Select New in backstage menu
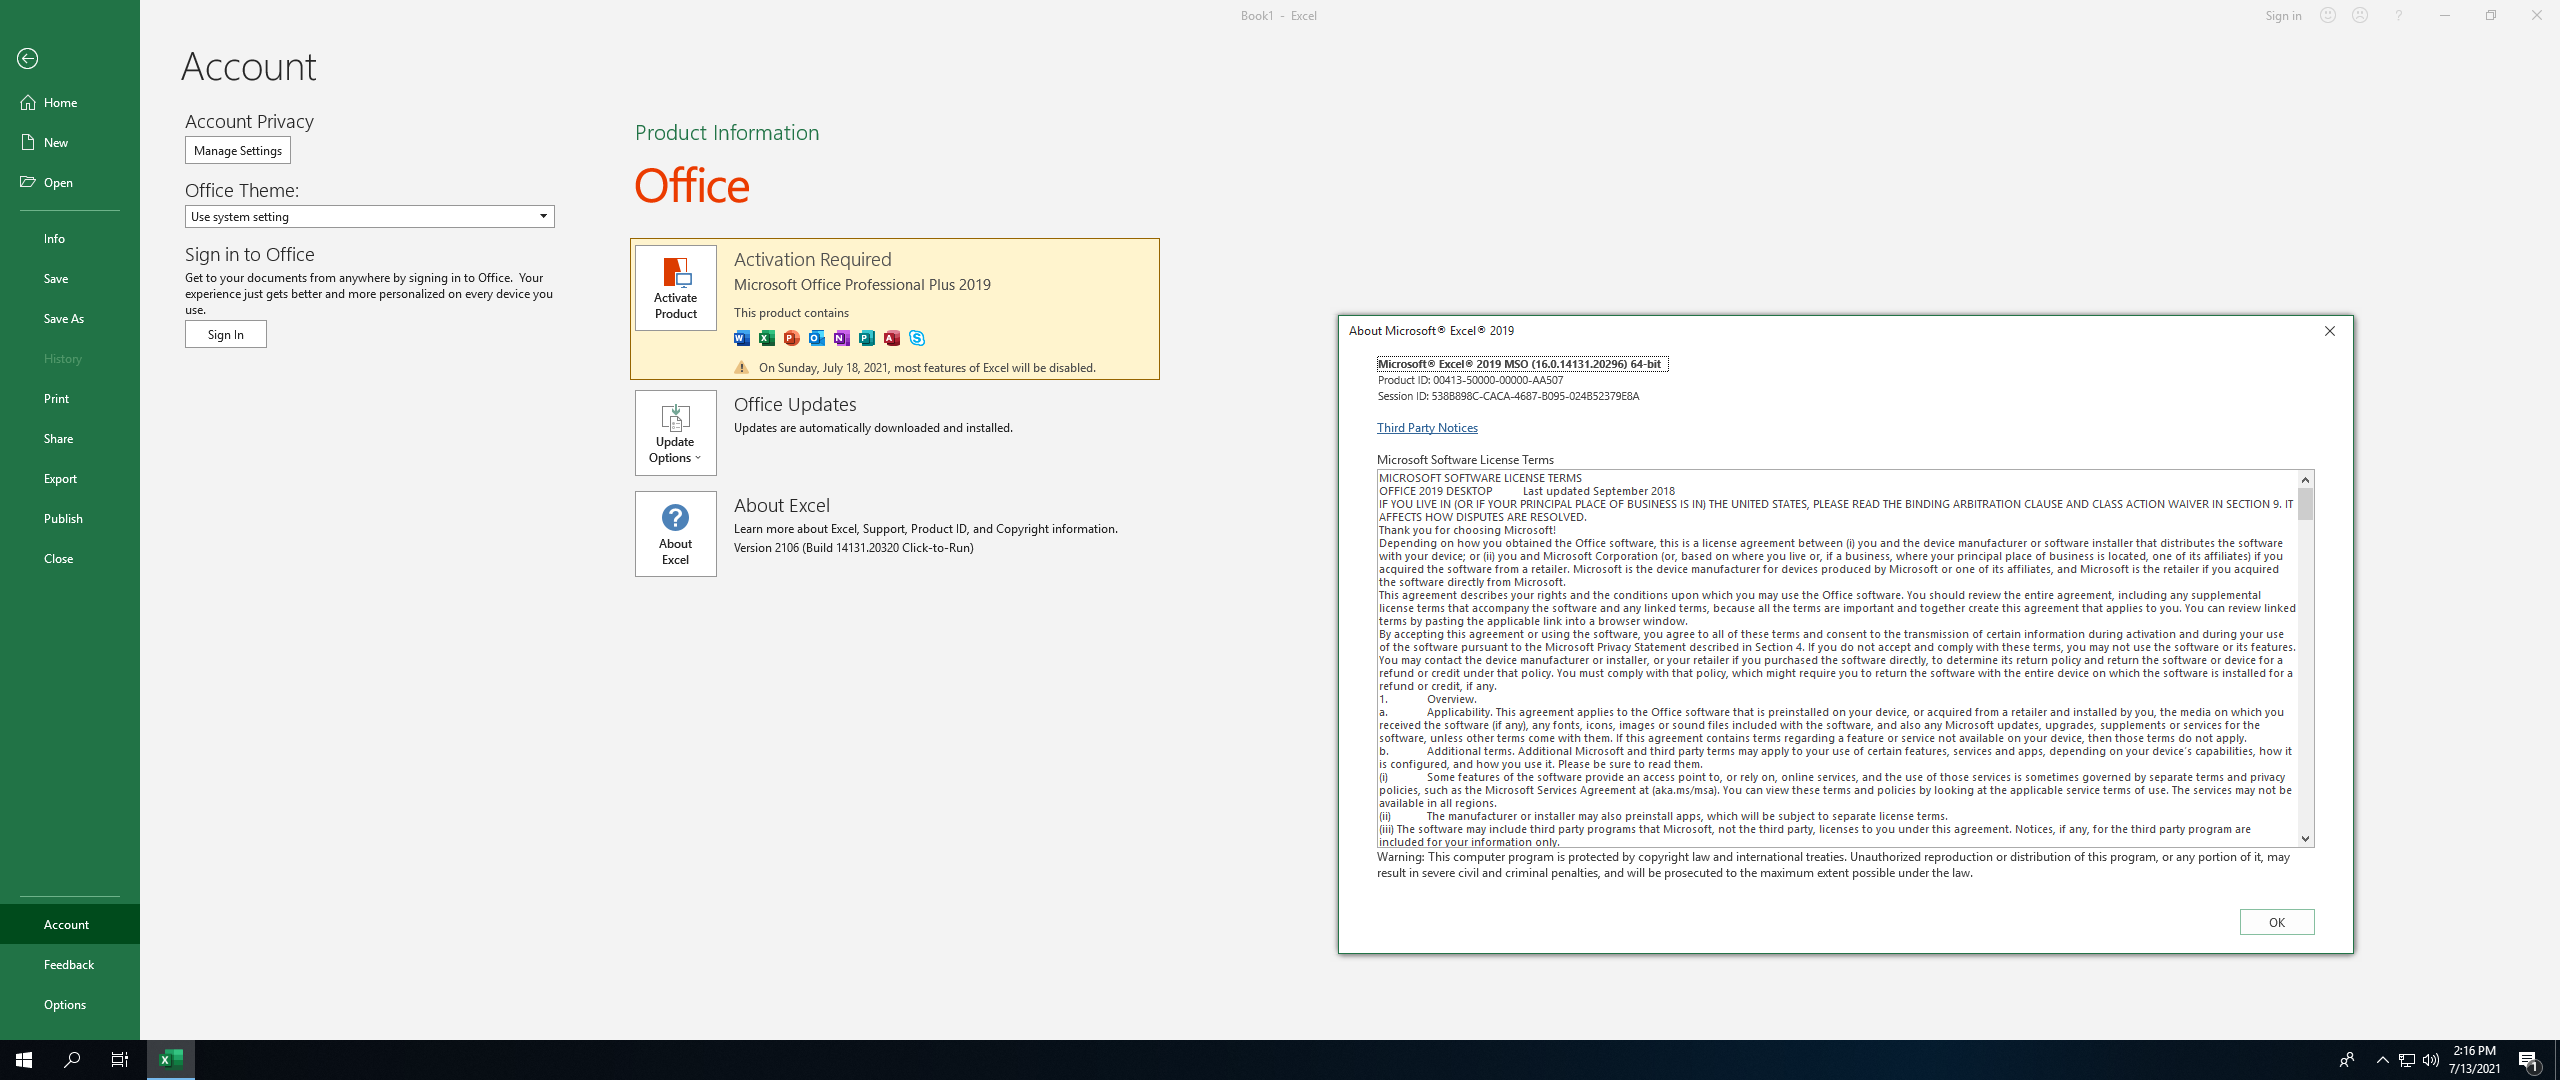Viewport: 2560px width, 1080px height. click(x=70, y=142)
